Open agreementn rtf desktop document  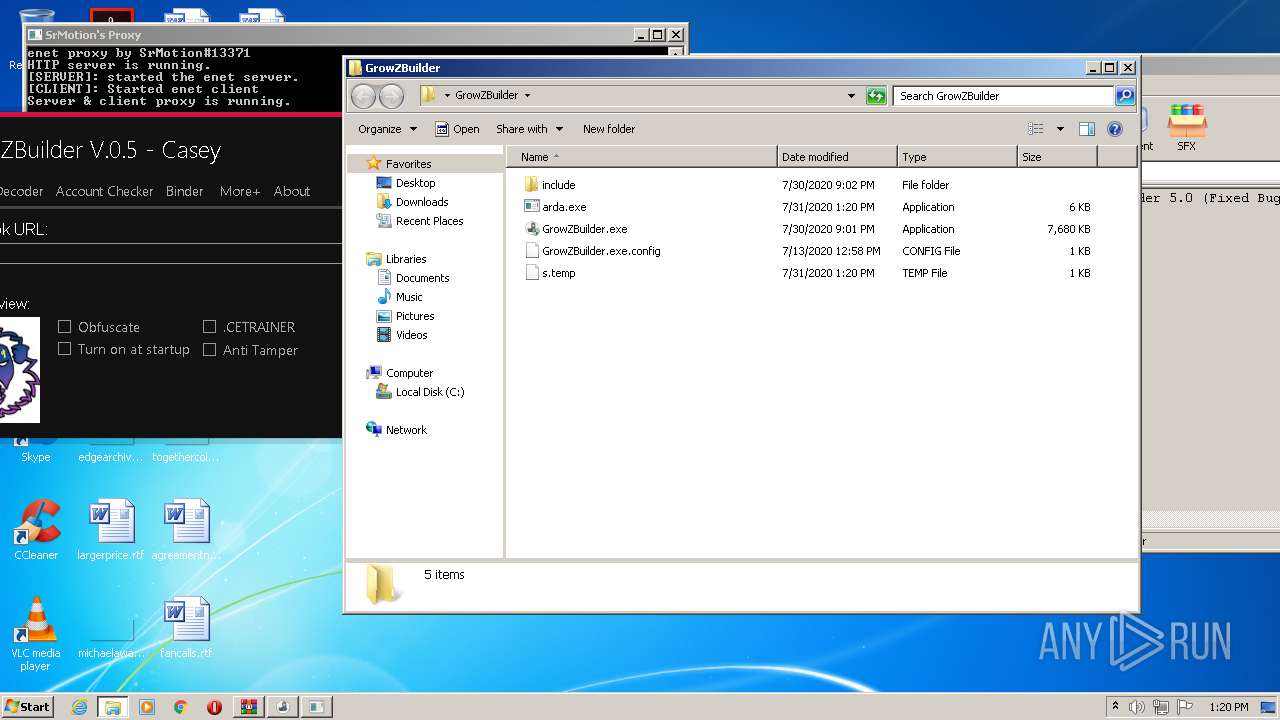coord(186,530)
